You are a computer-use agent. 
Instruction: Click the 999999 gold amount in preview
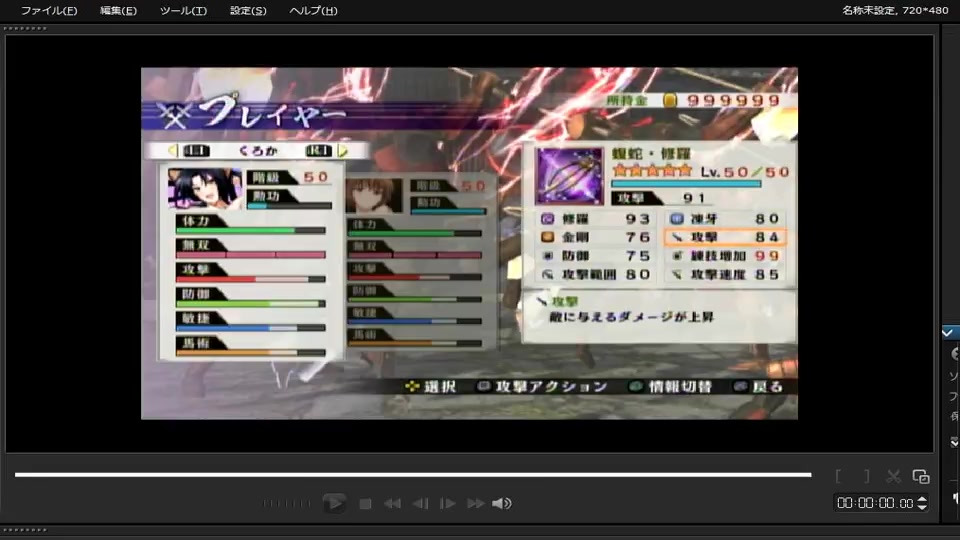click(x=733, y=100)
